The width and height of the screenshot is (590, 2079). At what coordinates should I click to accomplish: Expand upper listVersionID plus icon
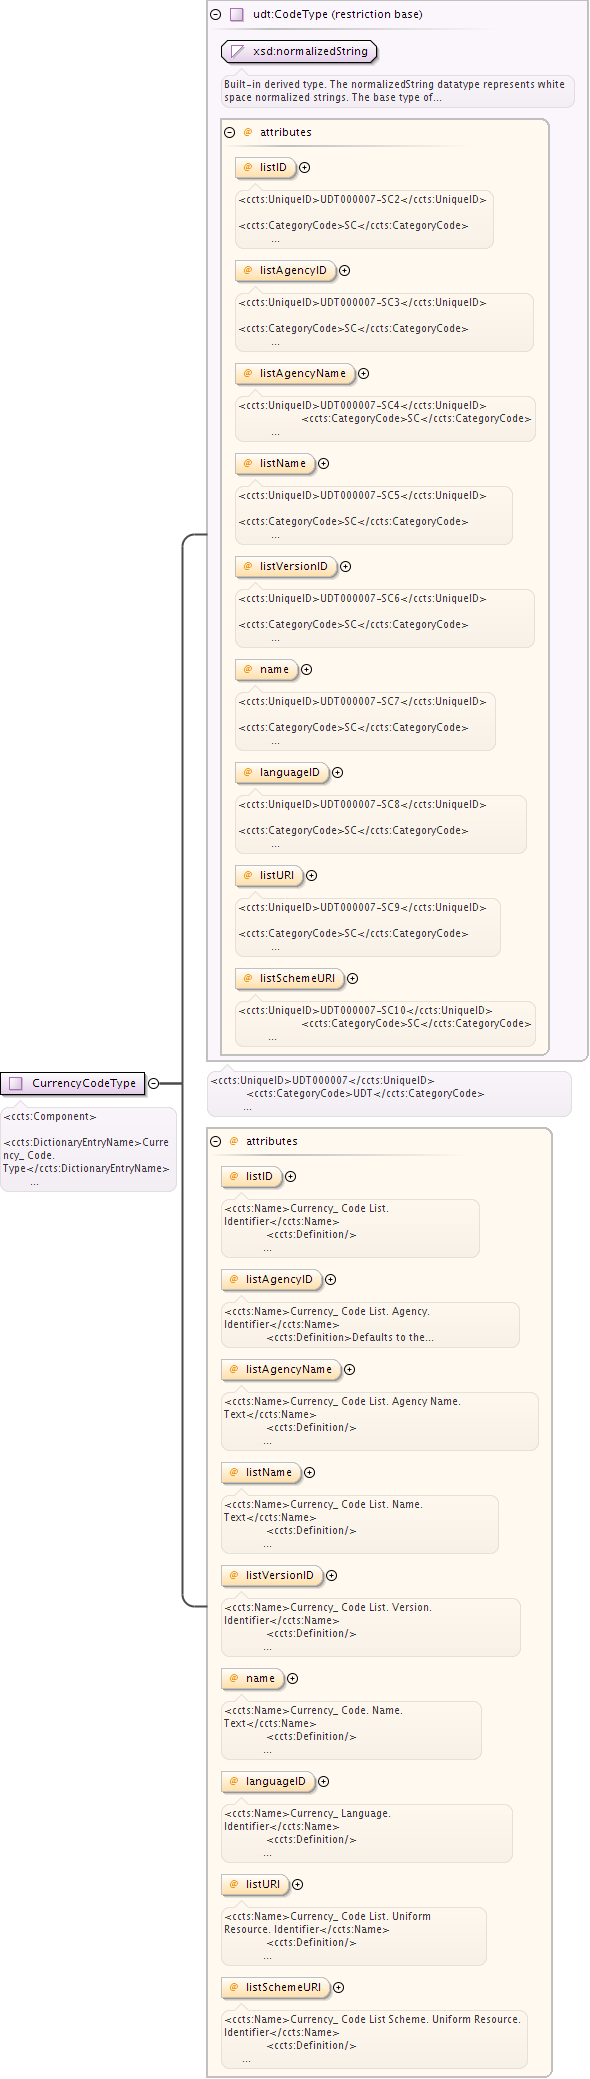345,567
